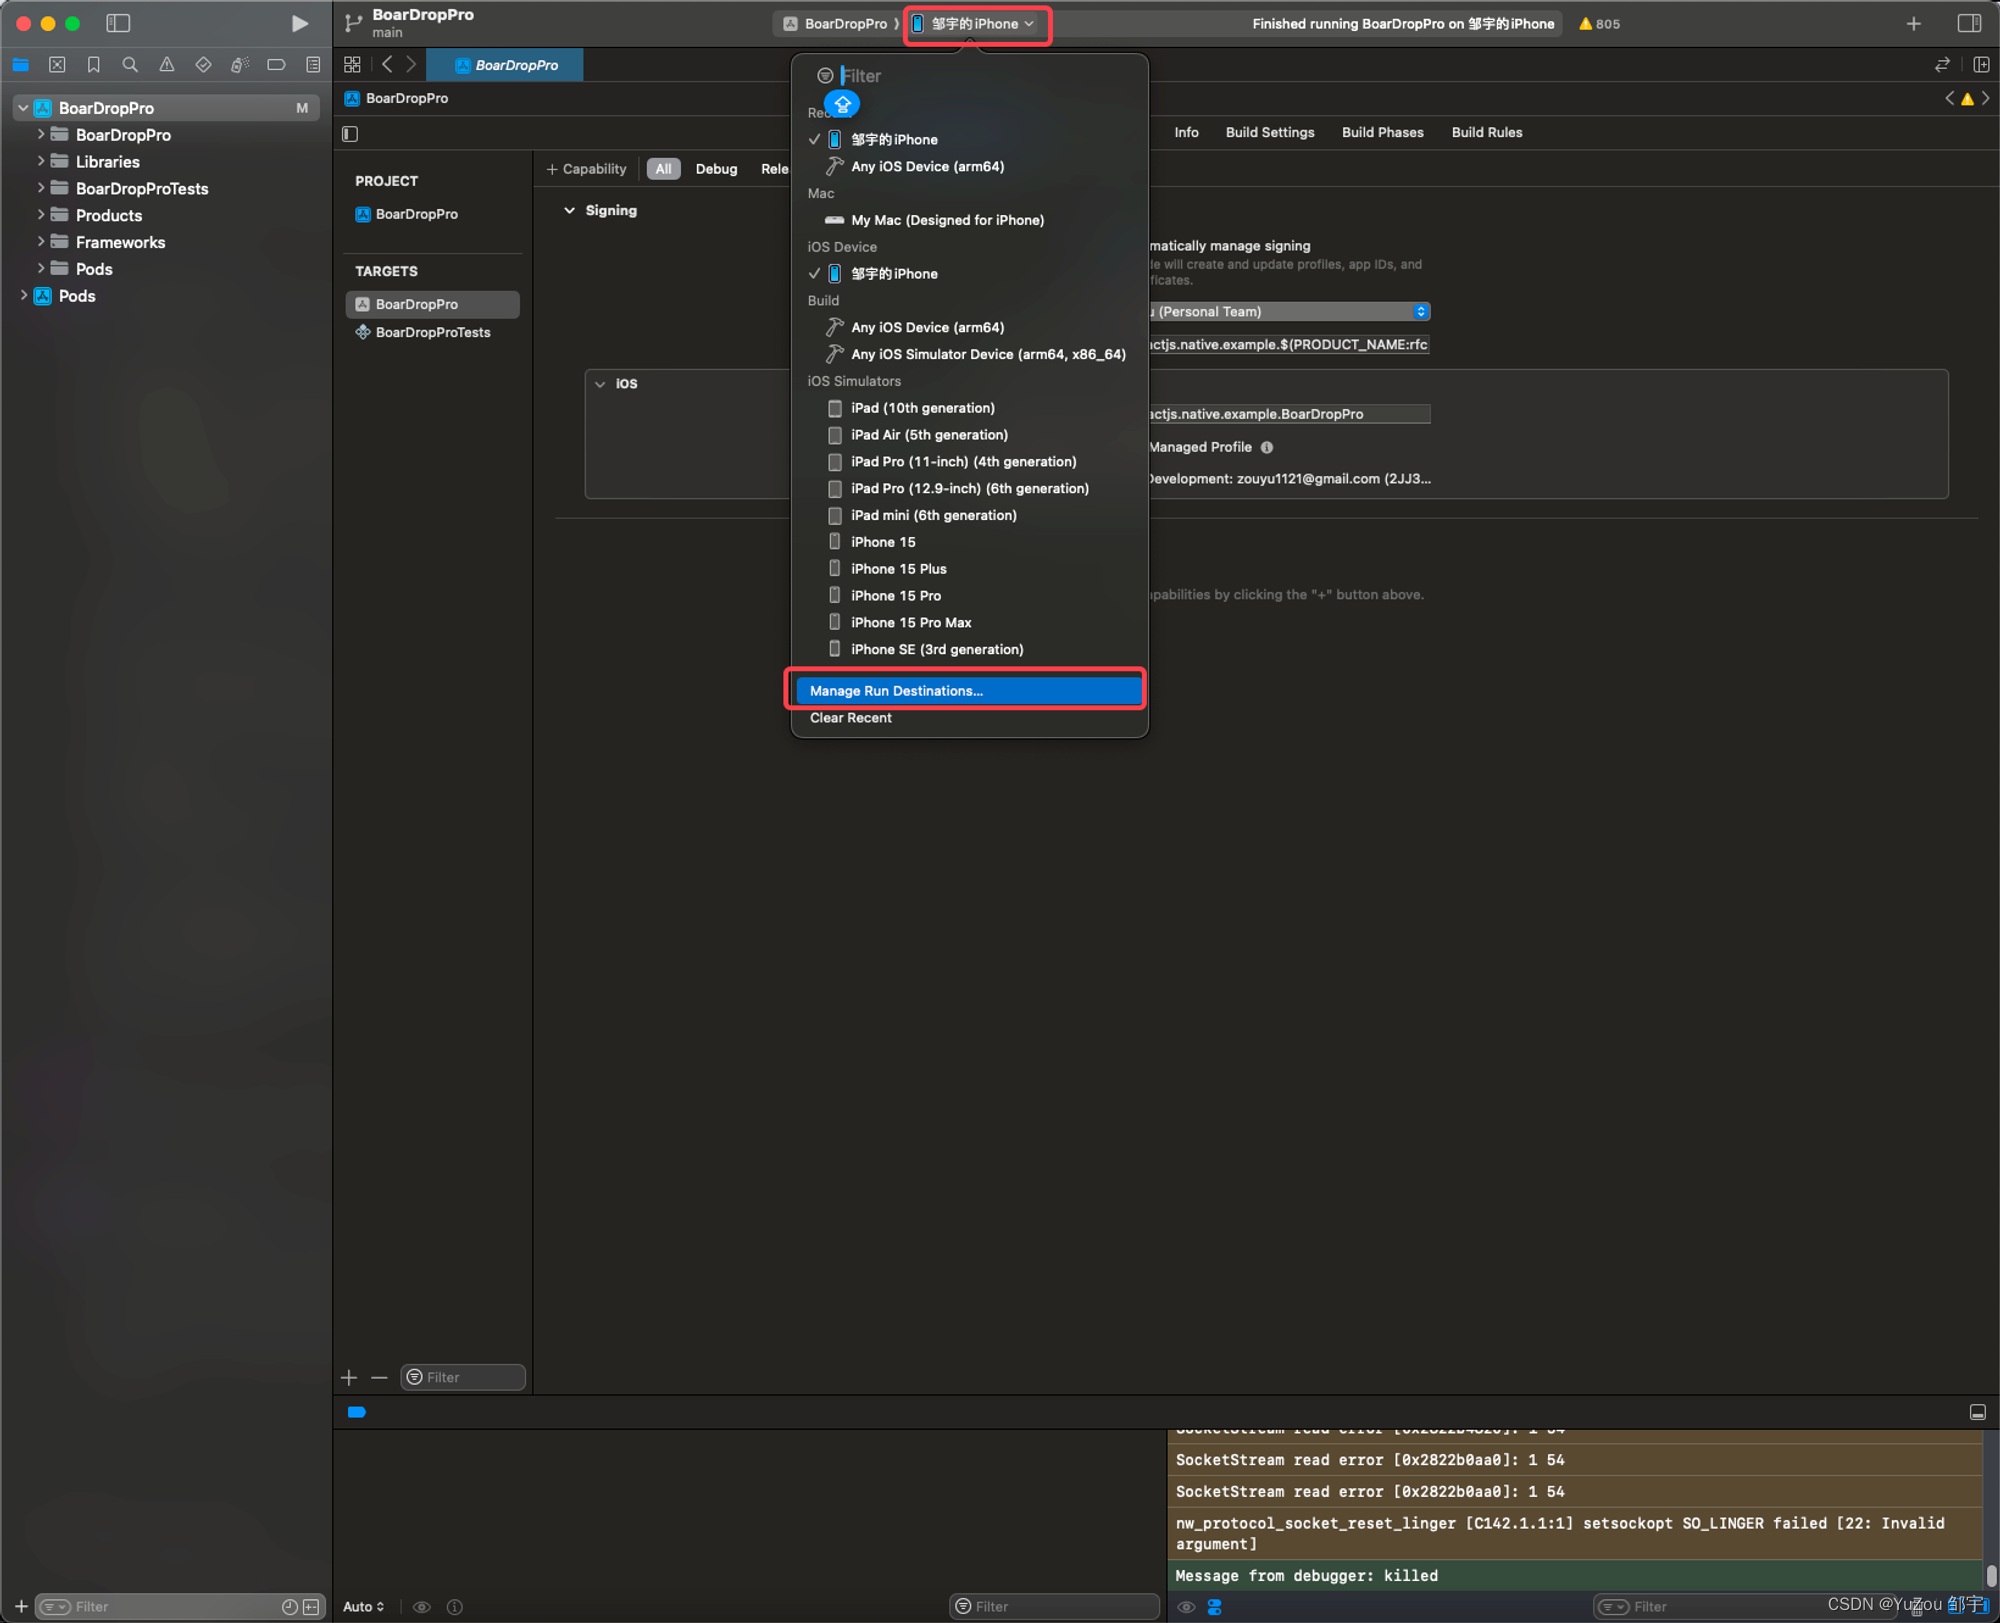Toggle checkmark on 邹宇的iPhone device
This screenshot has width=2000, height=1623.
click(810, 273)
